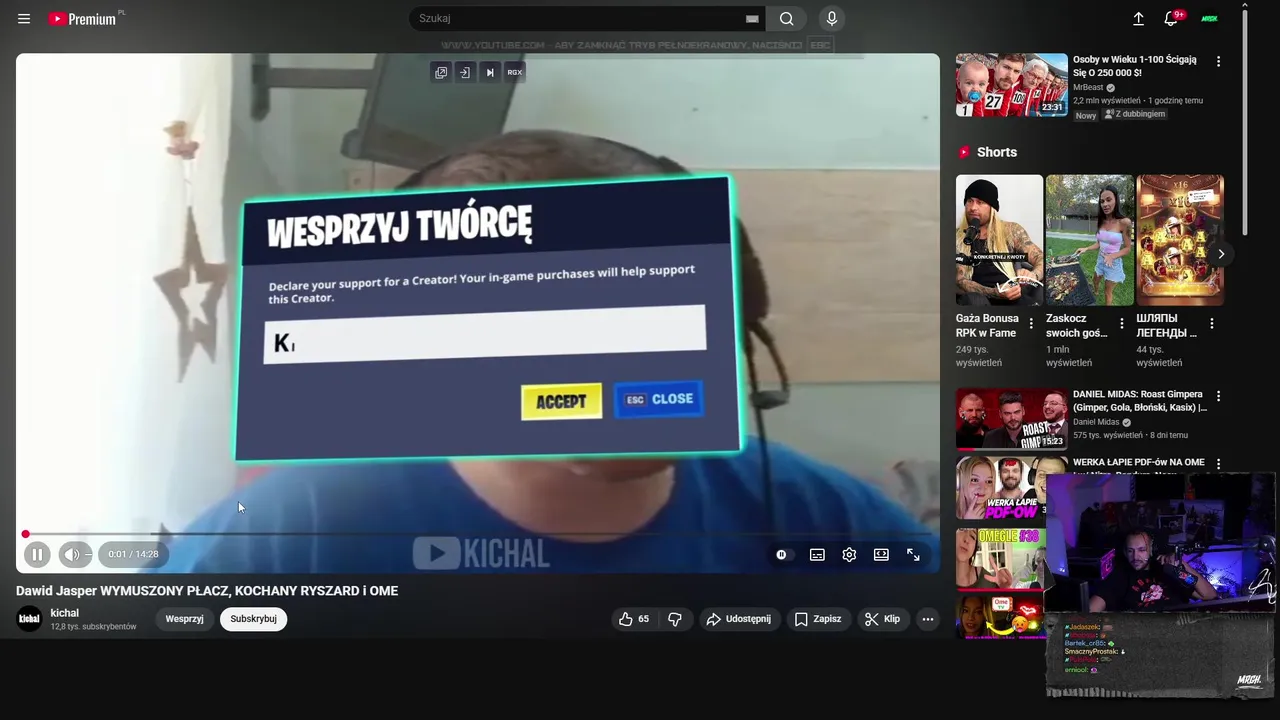
Task: Click the 0:01 / 14:28 time display
Action: pos(133,554)
